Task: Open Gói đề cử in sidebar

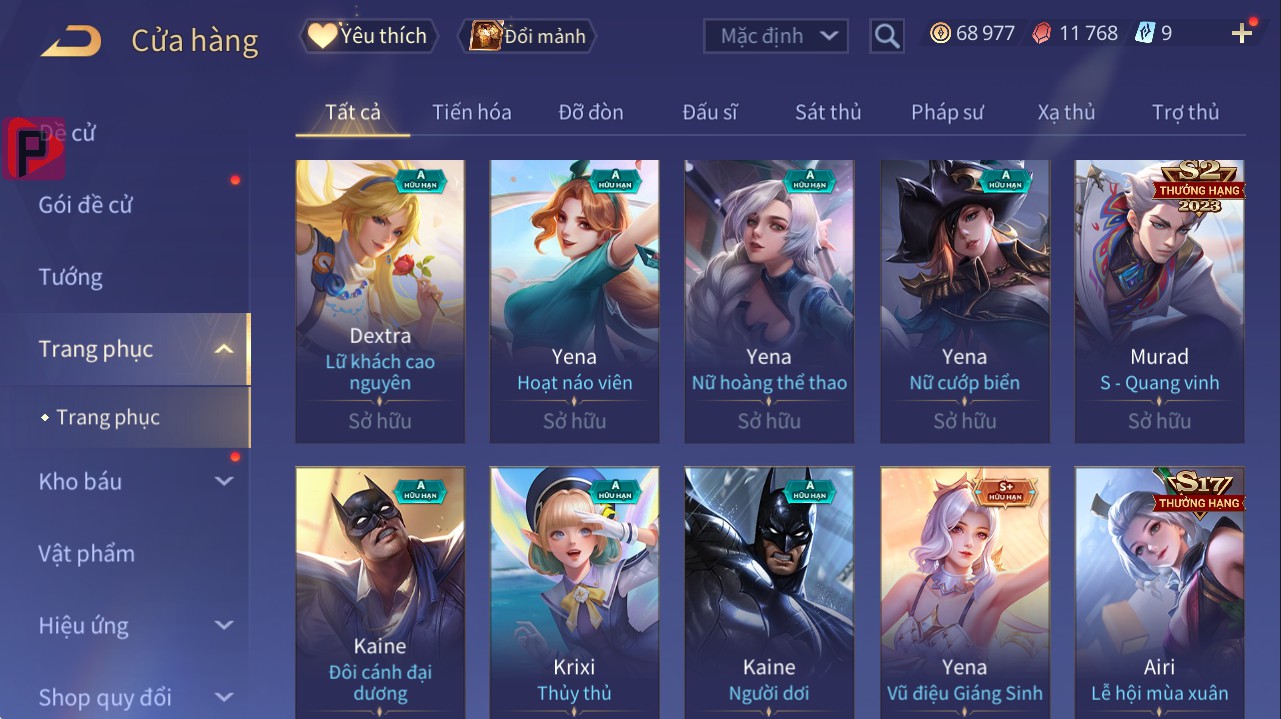Action: [86, 205]
